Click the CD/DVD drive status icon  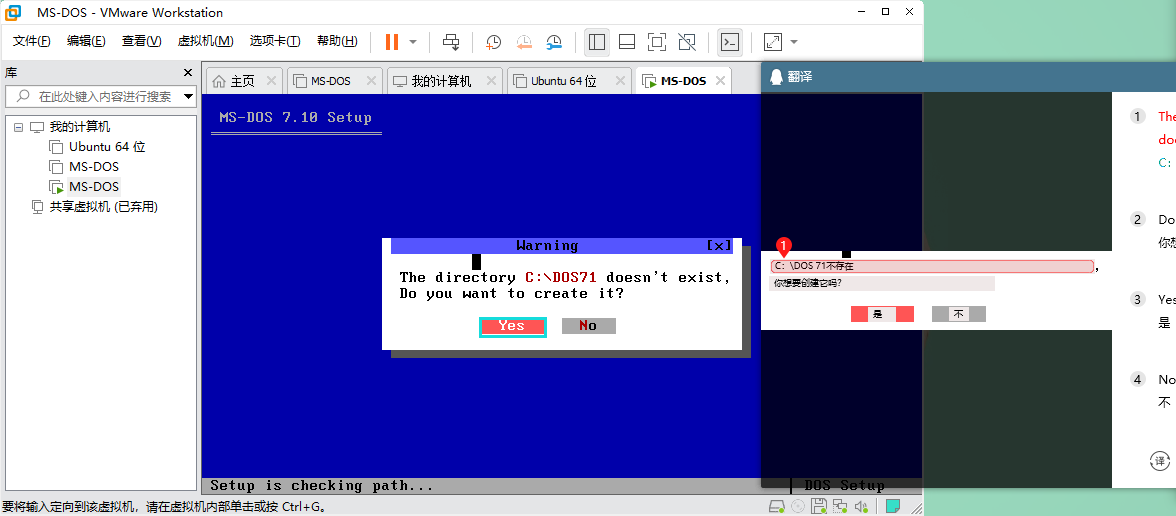pos(799,506)
